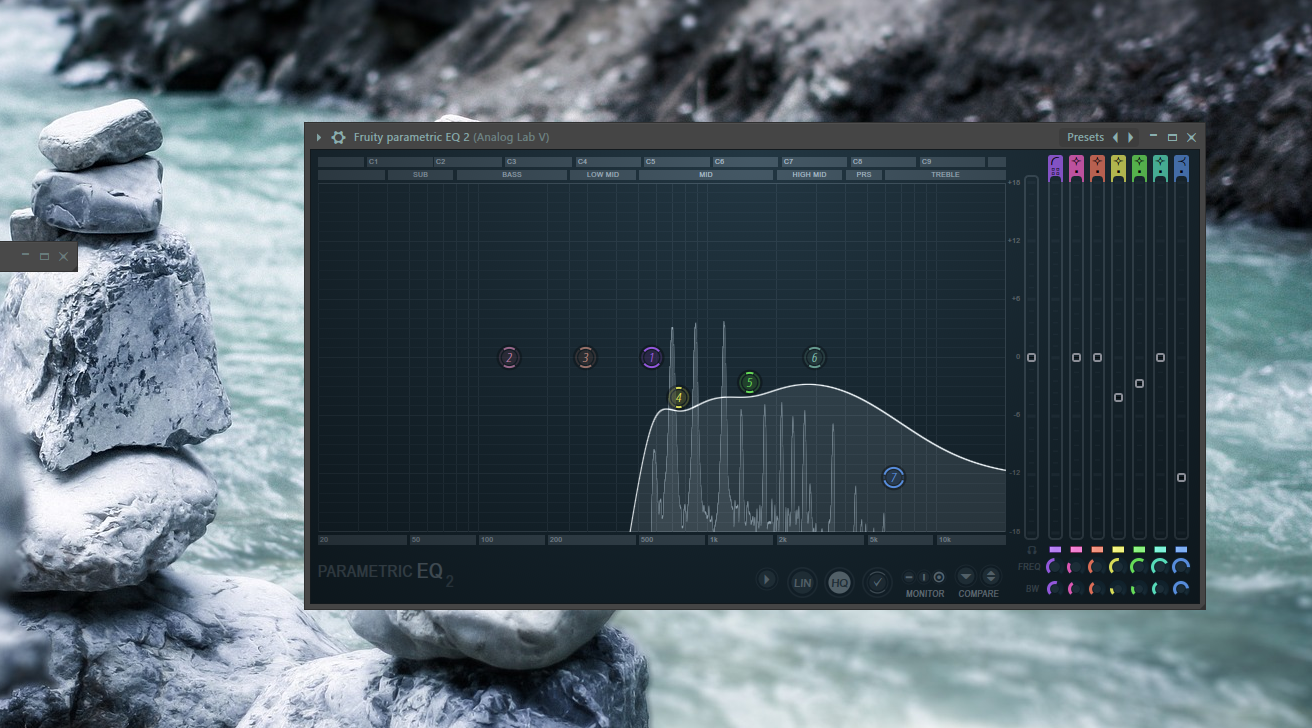Change purple band 1 filter type icon
1312x728 pixels.
pyautogui.click(x=1055, y=161)
